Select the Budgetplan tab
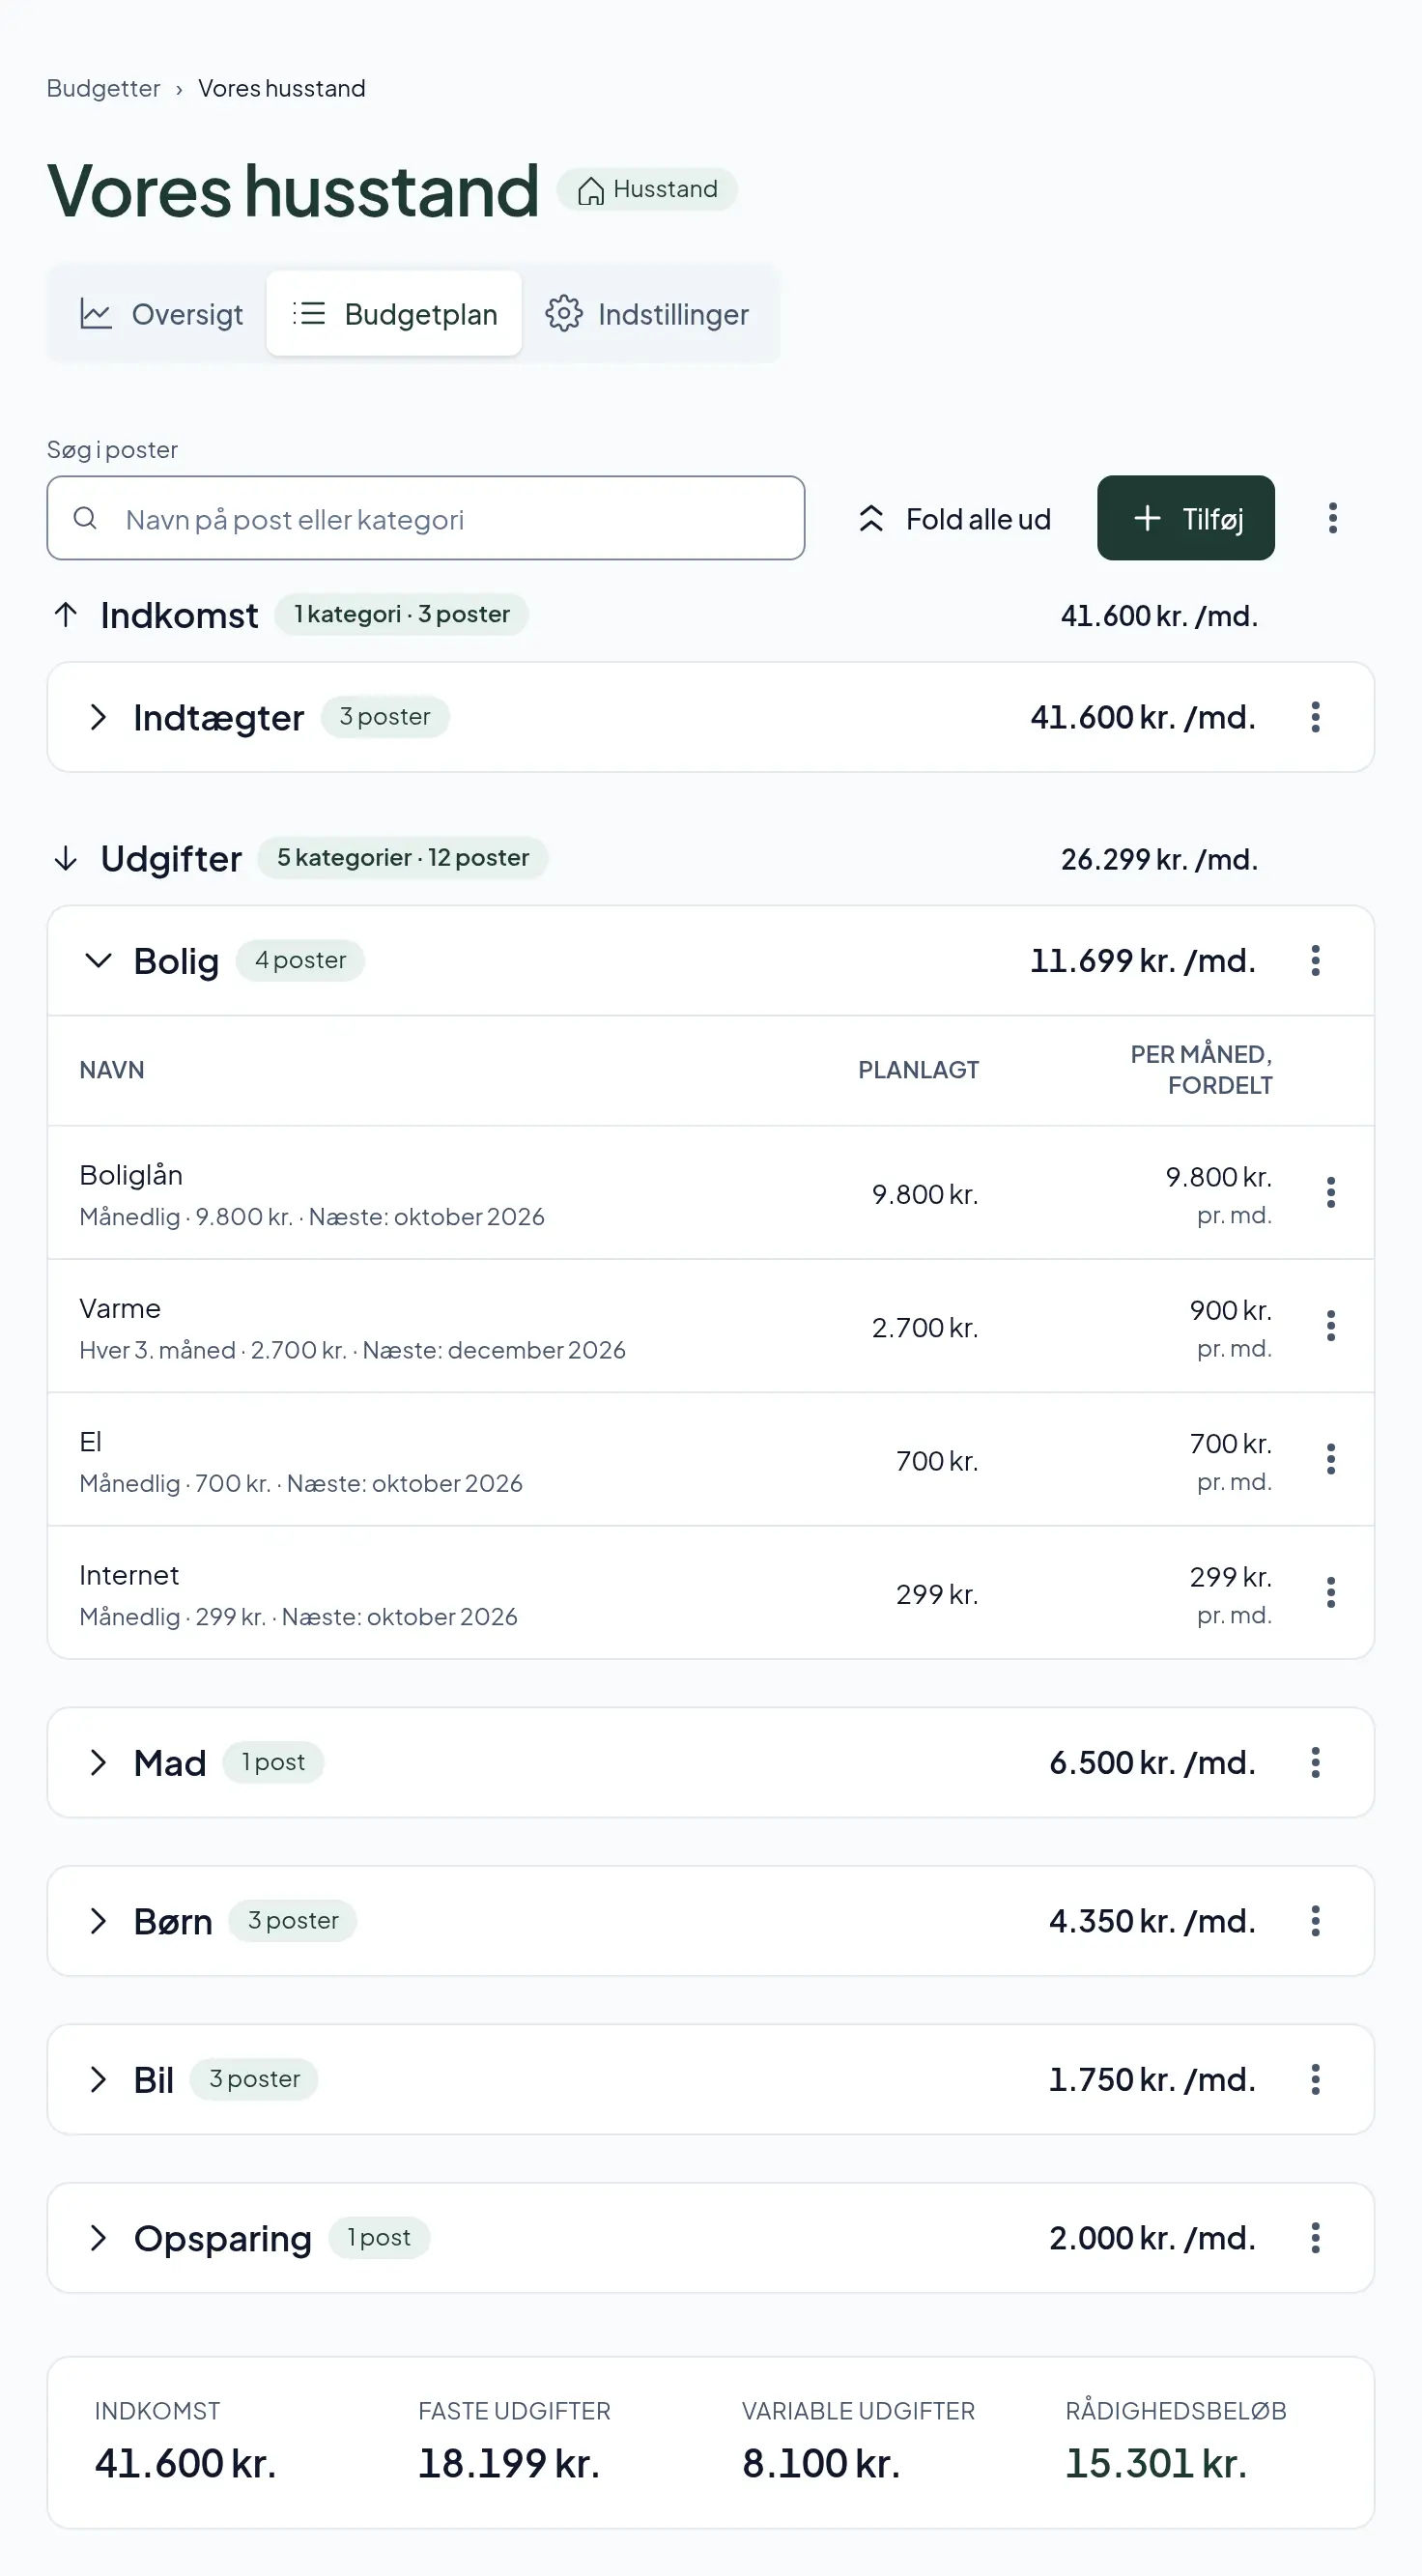 [x=394, y=314]
